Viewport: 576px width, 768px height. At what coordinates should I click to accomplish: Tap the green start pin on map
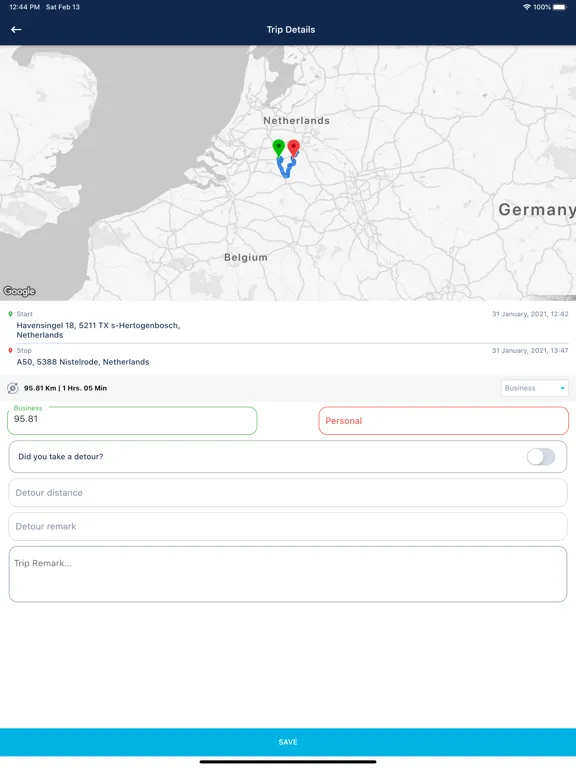click(278, 147)
